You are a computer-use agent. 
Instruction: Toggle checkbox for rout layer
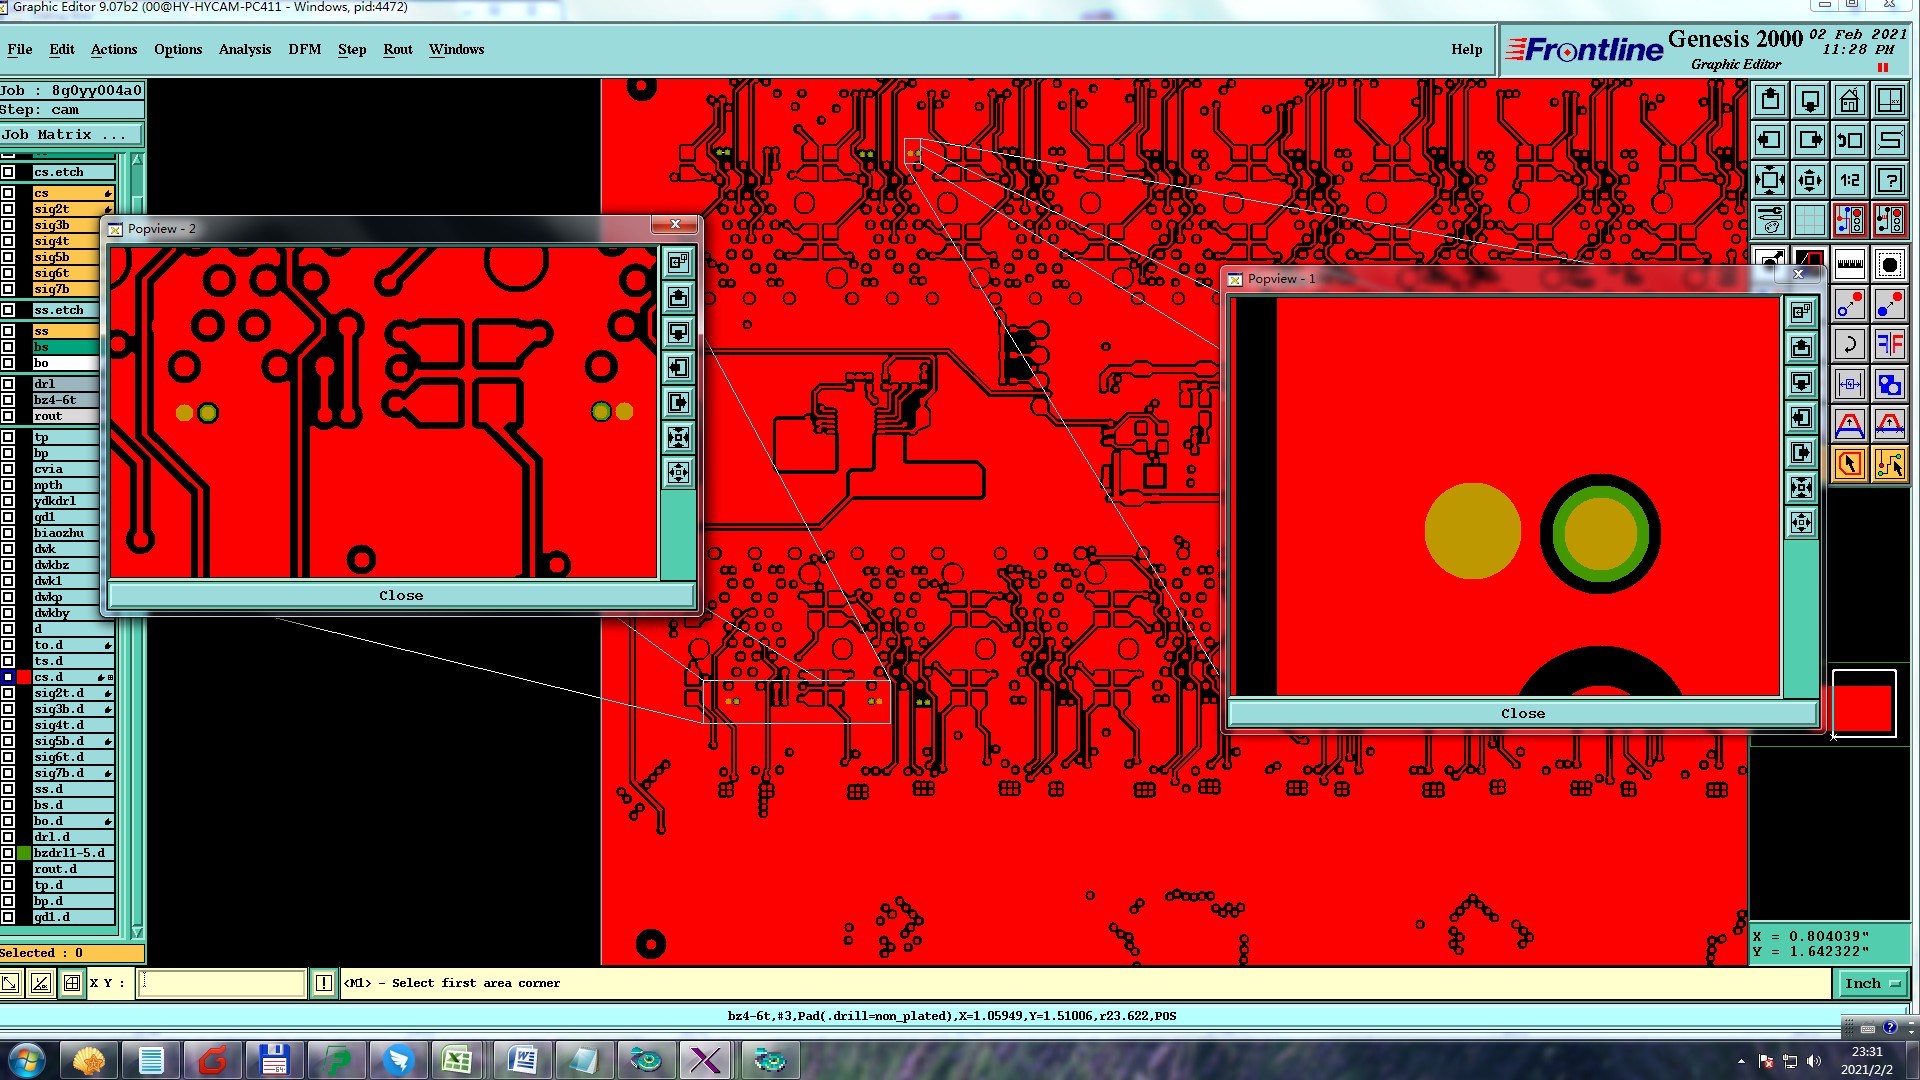[x=8, y=416]
